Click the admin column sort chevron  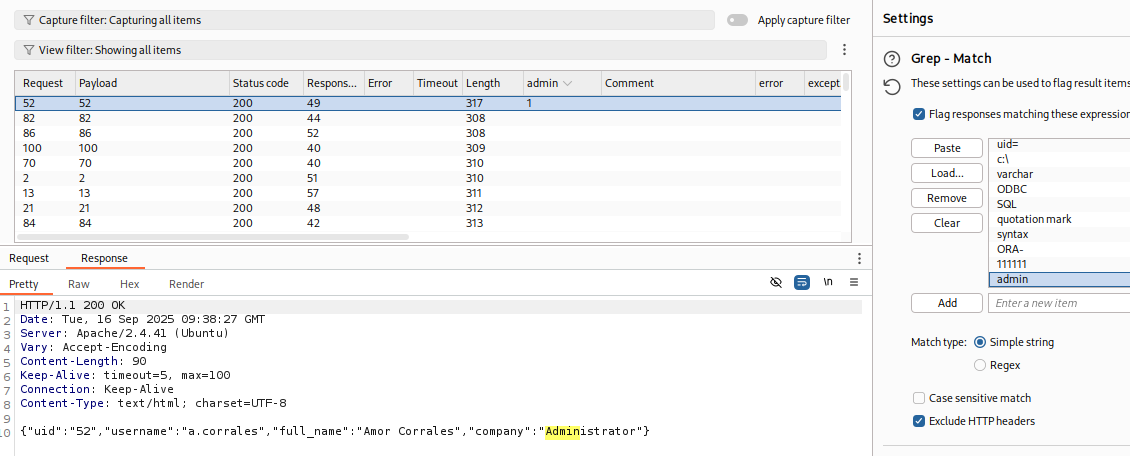[x=568, y=84]
